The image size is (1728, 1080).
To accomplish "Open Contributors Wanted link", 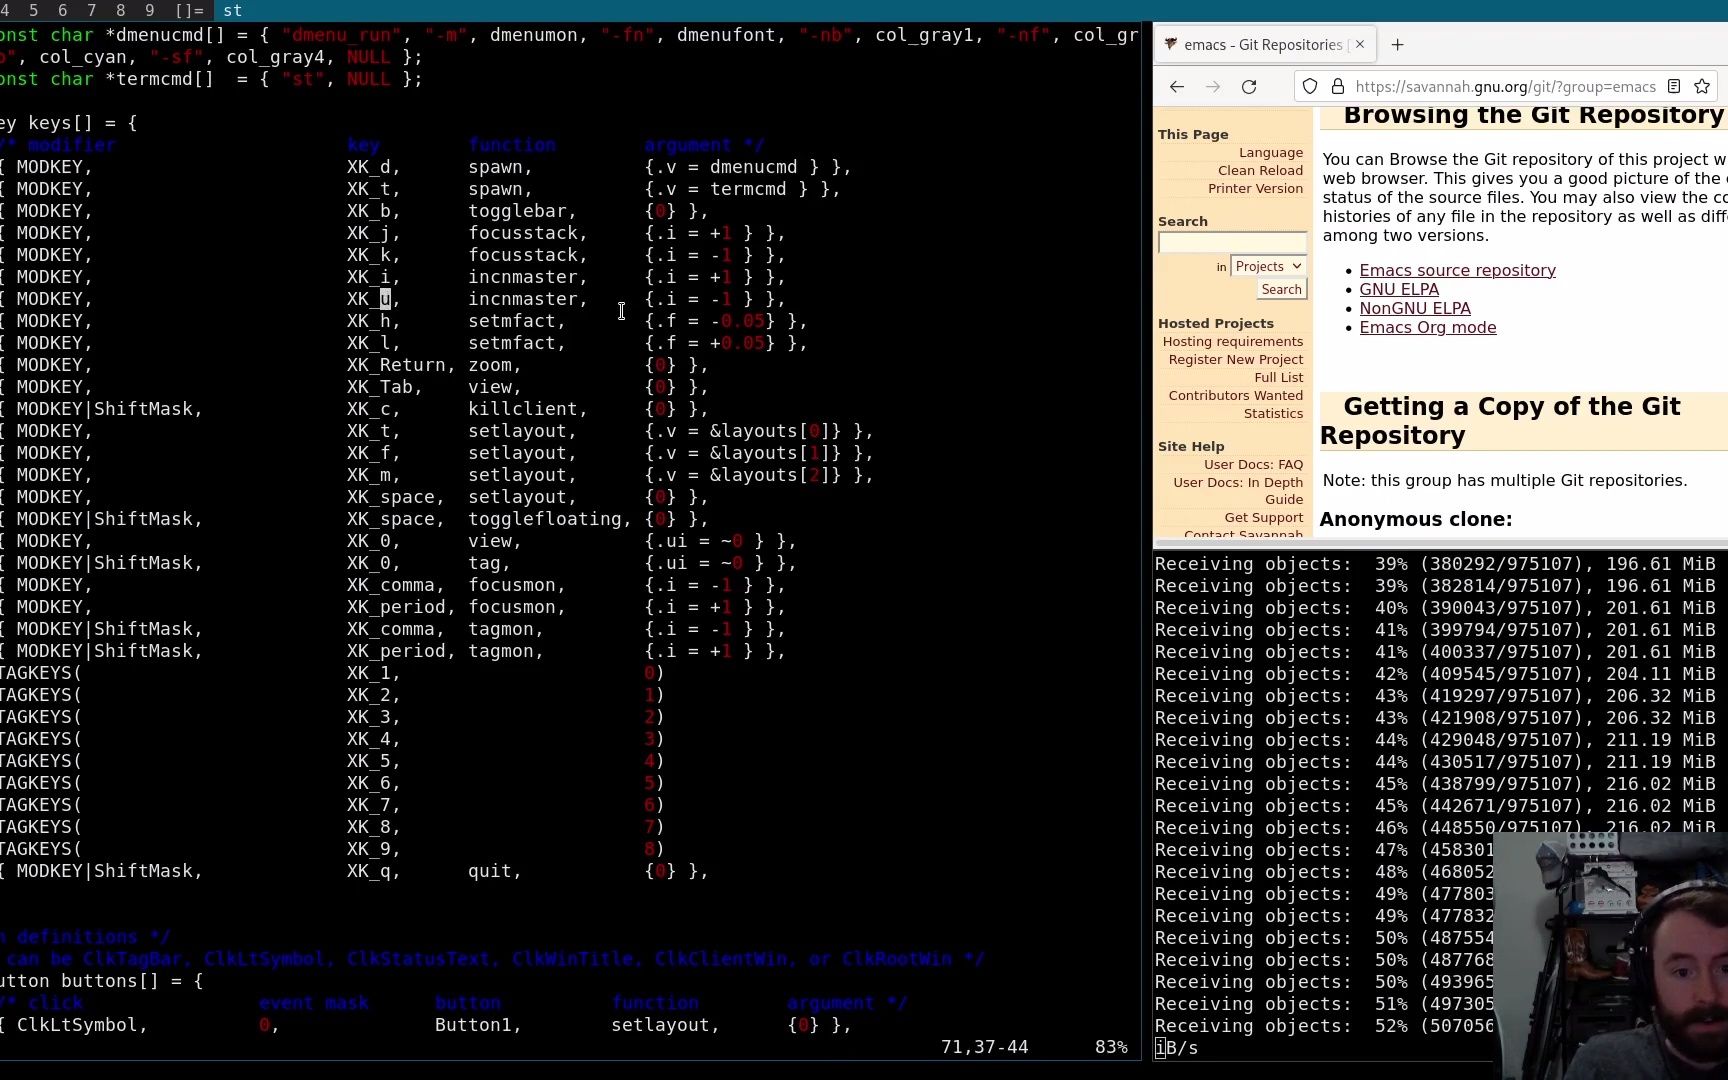I will (1236, 395).
